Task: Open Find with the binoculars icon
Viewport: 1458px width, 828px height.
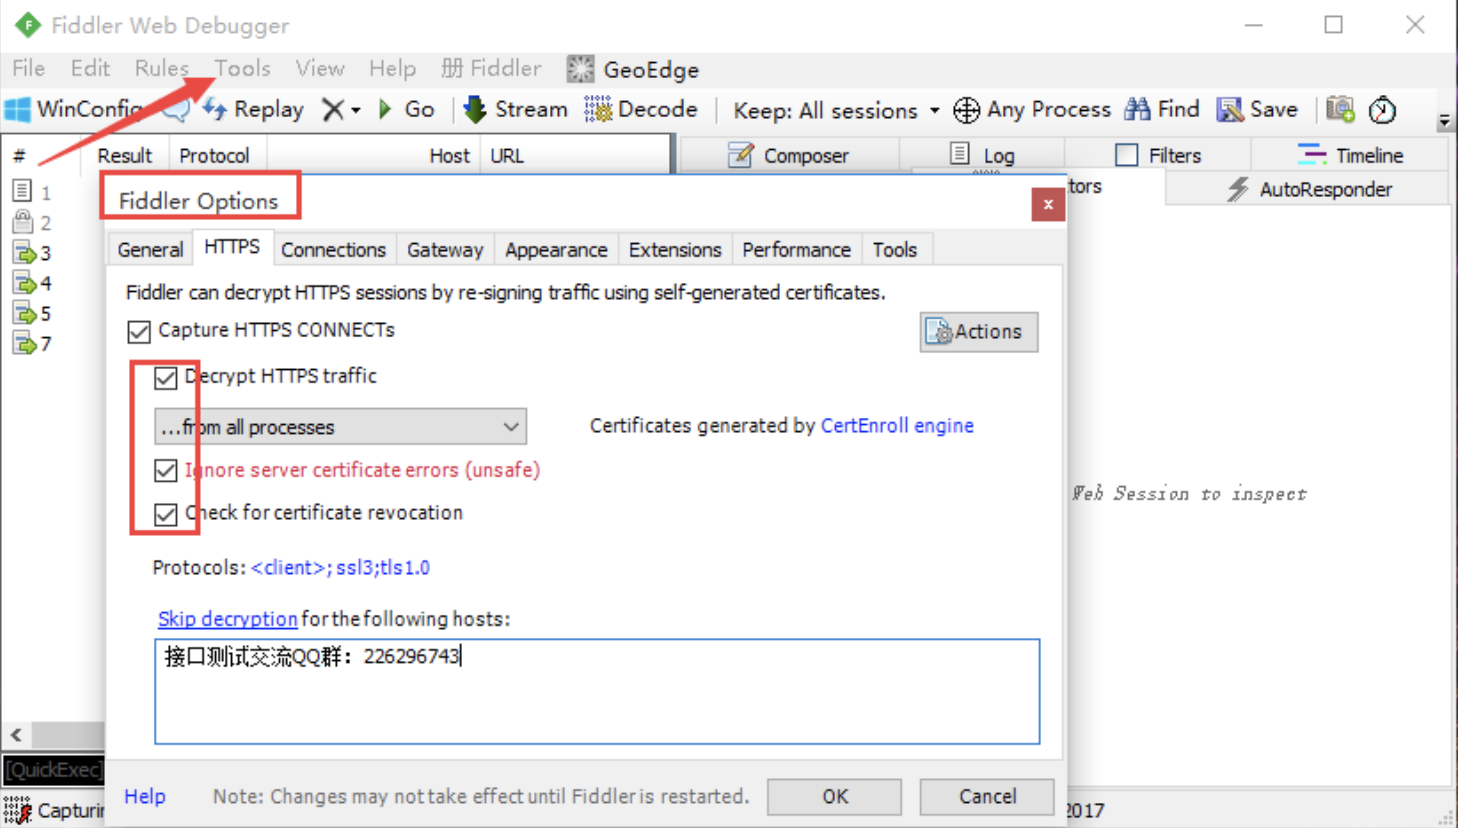Action: click(x=1137, y=110)
